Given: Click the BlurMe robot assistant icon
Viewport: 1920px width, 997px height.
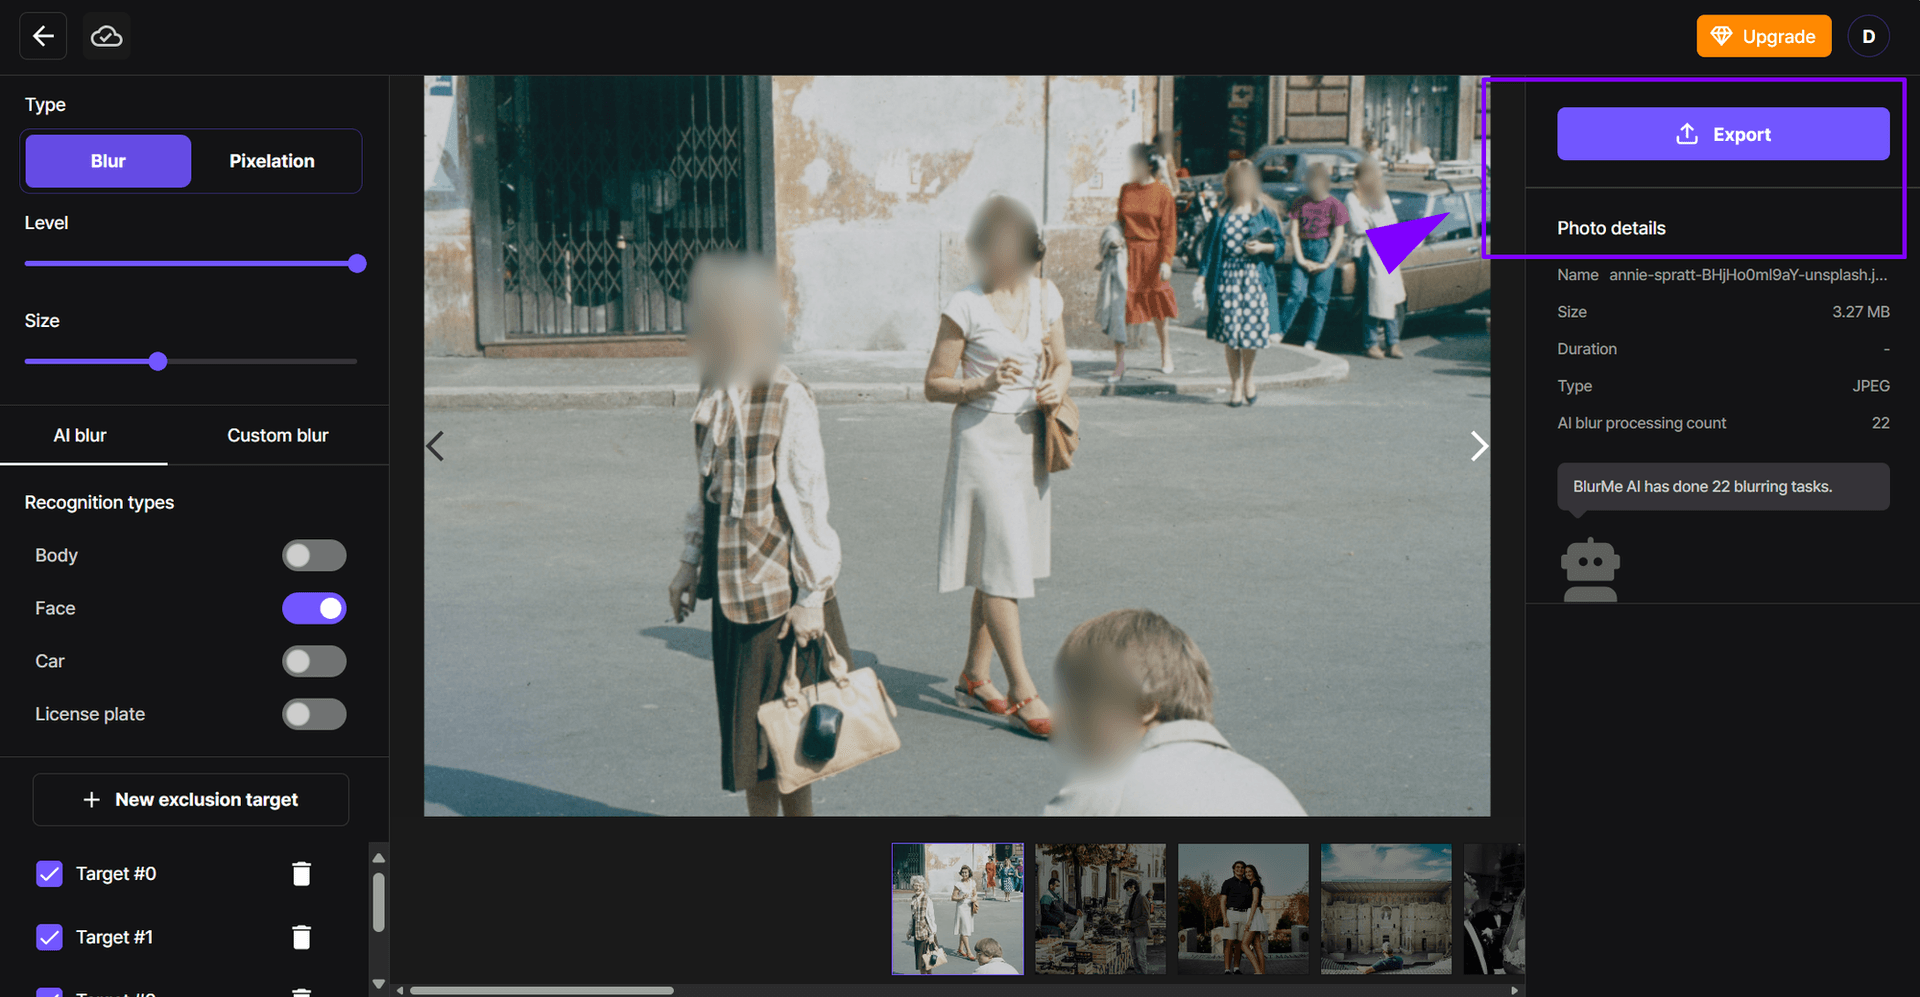Looking at the screenshot, I should pyautogui.click(x=1590, y=570).
